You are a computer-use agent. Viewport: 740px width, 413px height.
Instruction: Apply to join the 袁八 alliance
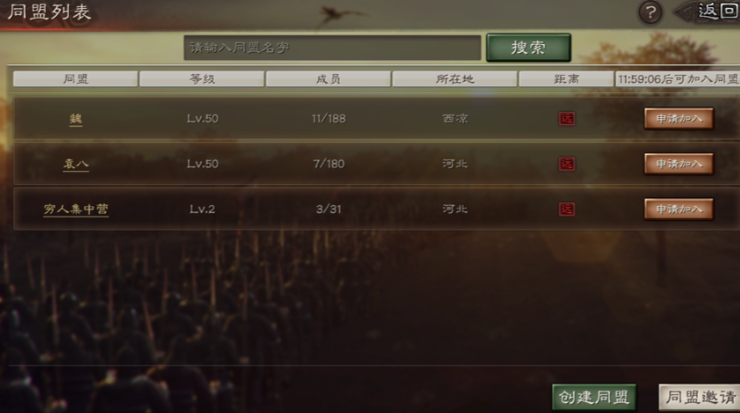(679, 164)
